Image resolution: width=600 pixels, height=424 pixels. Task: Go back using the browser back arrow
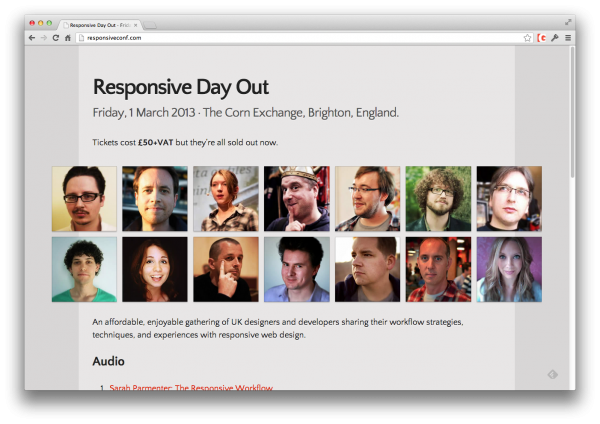tap(32, 38)
